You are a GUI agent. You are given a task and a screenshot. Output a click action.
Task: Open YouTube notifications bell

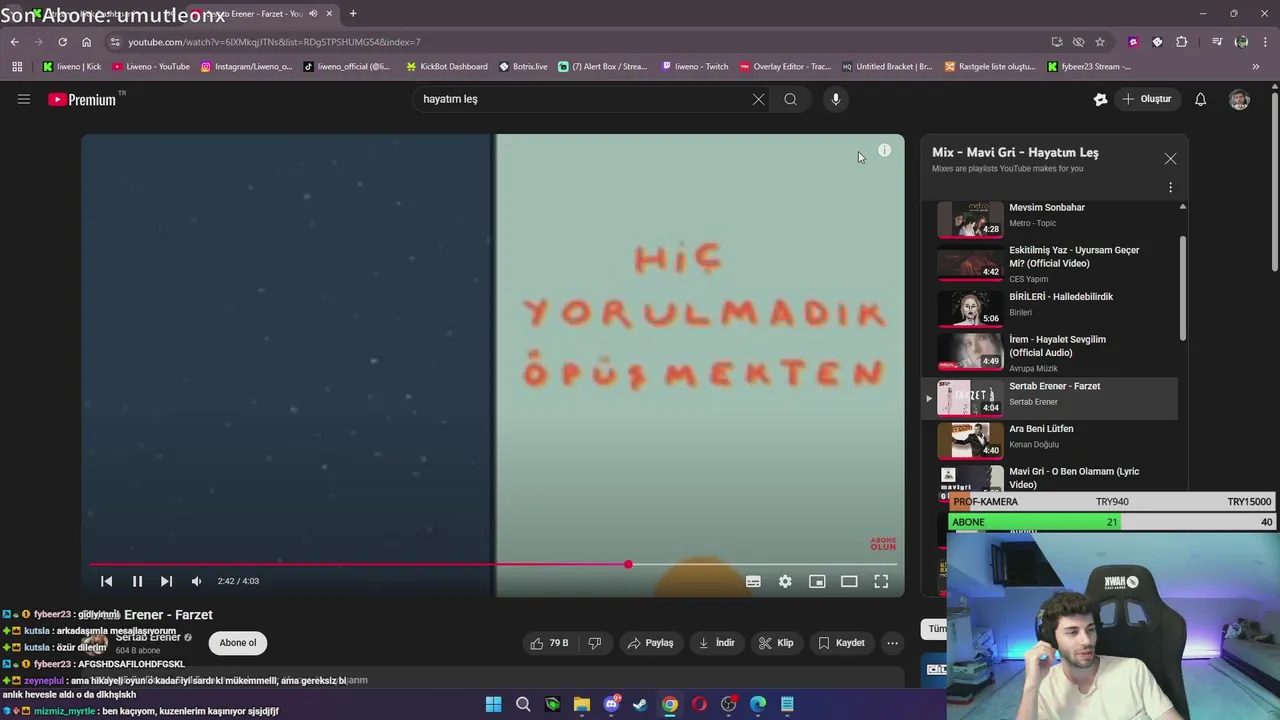coord(1200,99)
